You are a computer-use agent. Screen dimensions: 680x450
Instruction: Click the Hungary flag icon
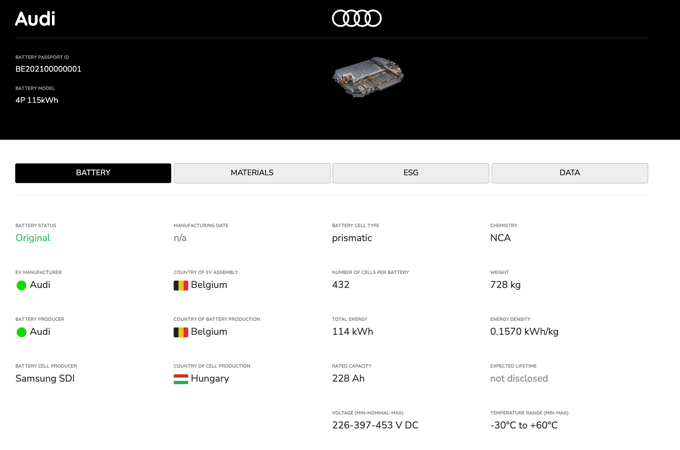(x=181, y=379)
